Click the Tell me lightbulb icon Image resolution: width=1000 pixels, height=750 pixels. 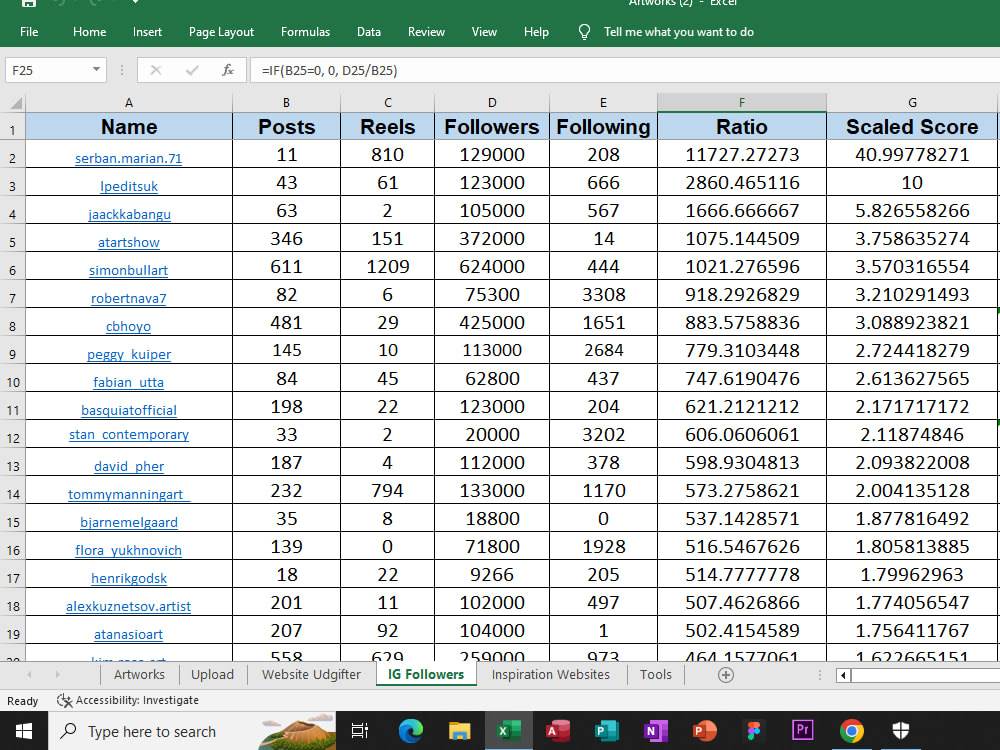tap(584, 32)
